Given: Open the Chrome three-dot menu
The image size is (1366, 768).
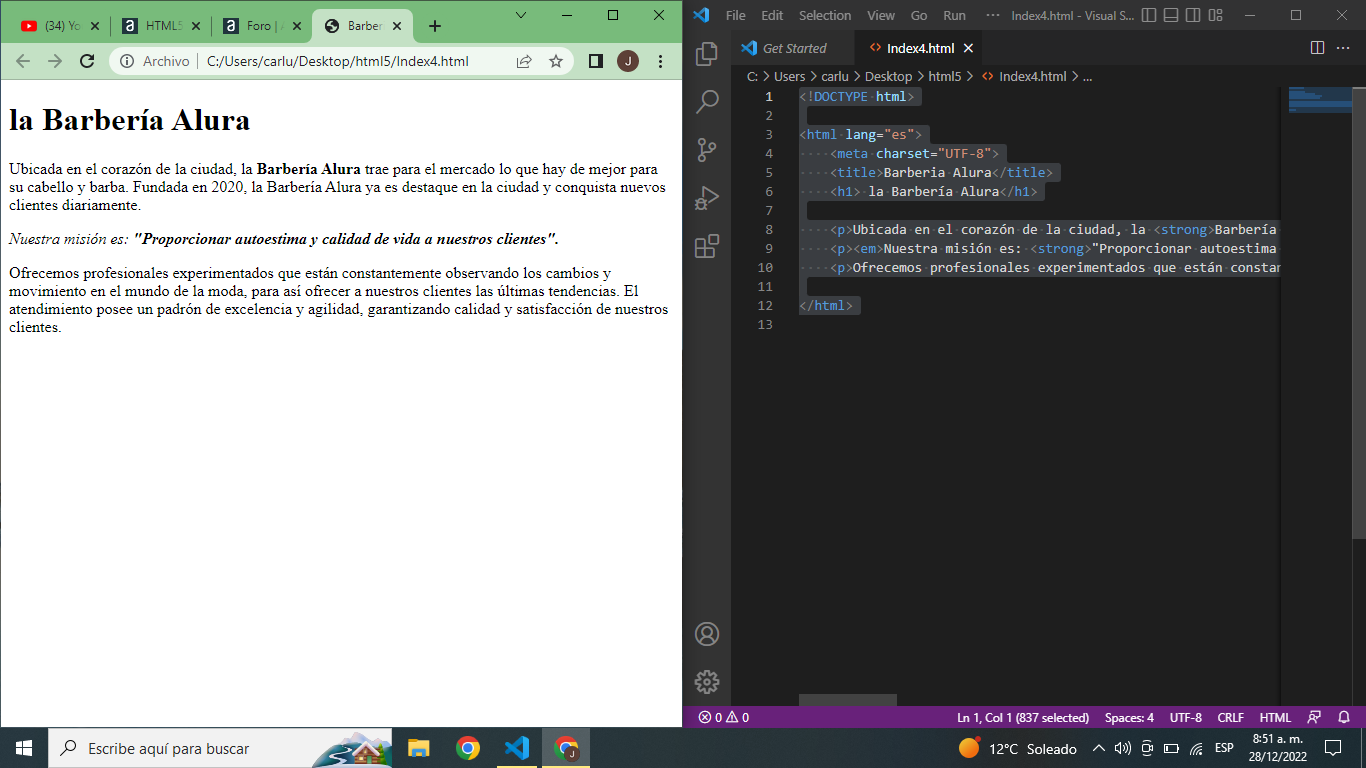Looking at the screenshot, I should coord(660,61).
